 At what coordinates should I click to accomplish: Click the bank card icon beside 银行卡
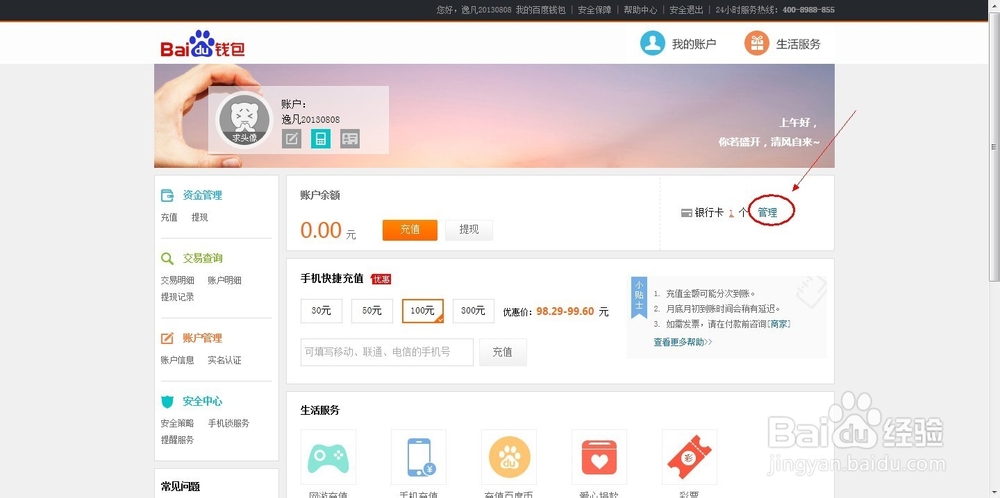tap(686, 213)
